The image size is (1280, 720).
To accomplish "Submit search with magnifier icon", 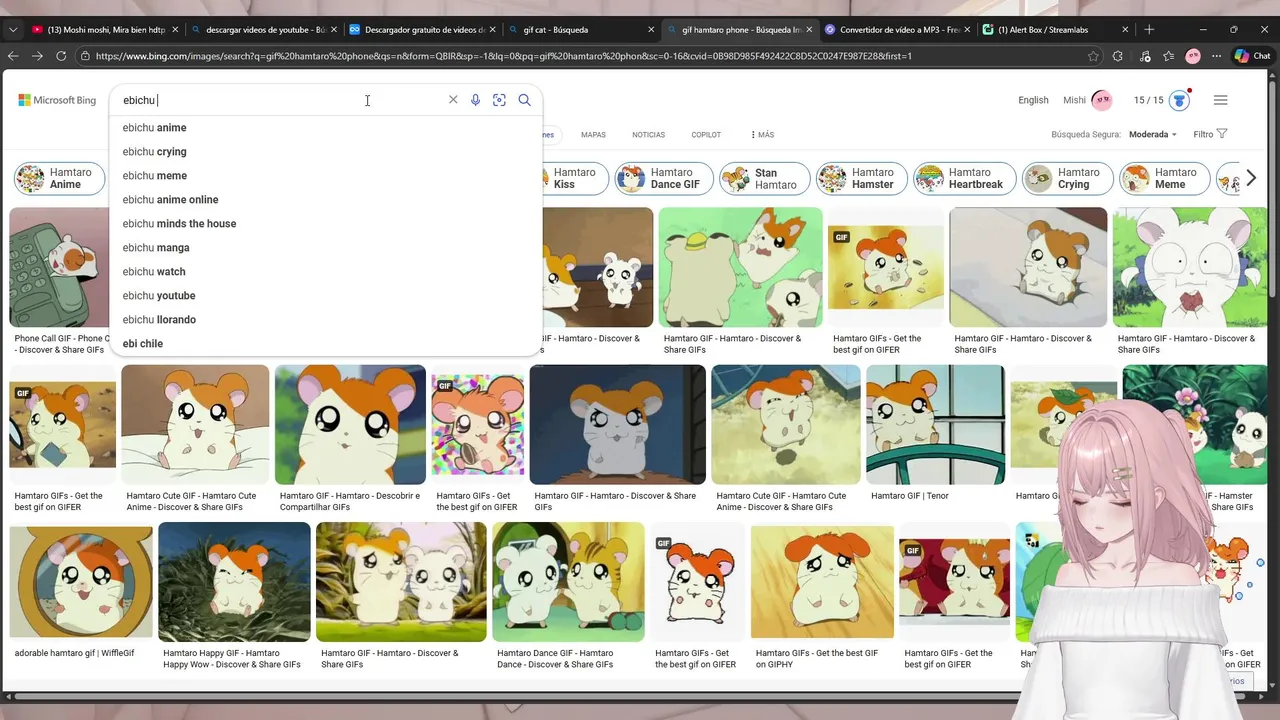I will coord(524,100).
